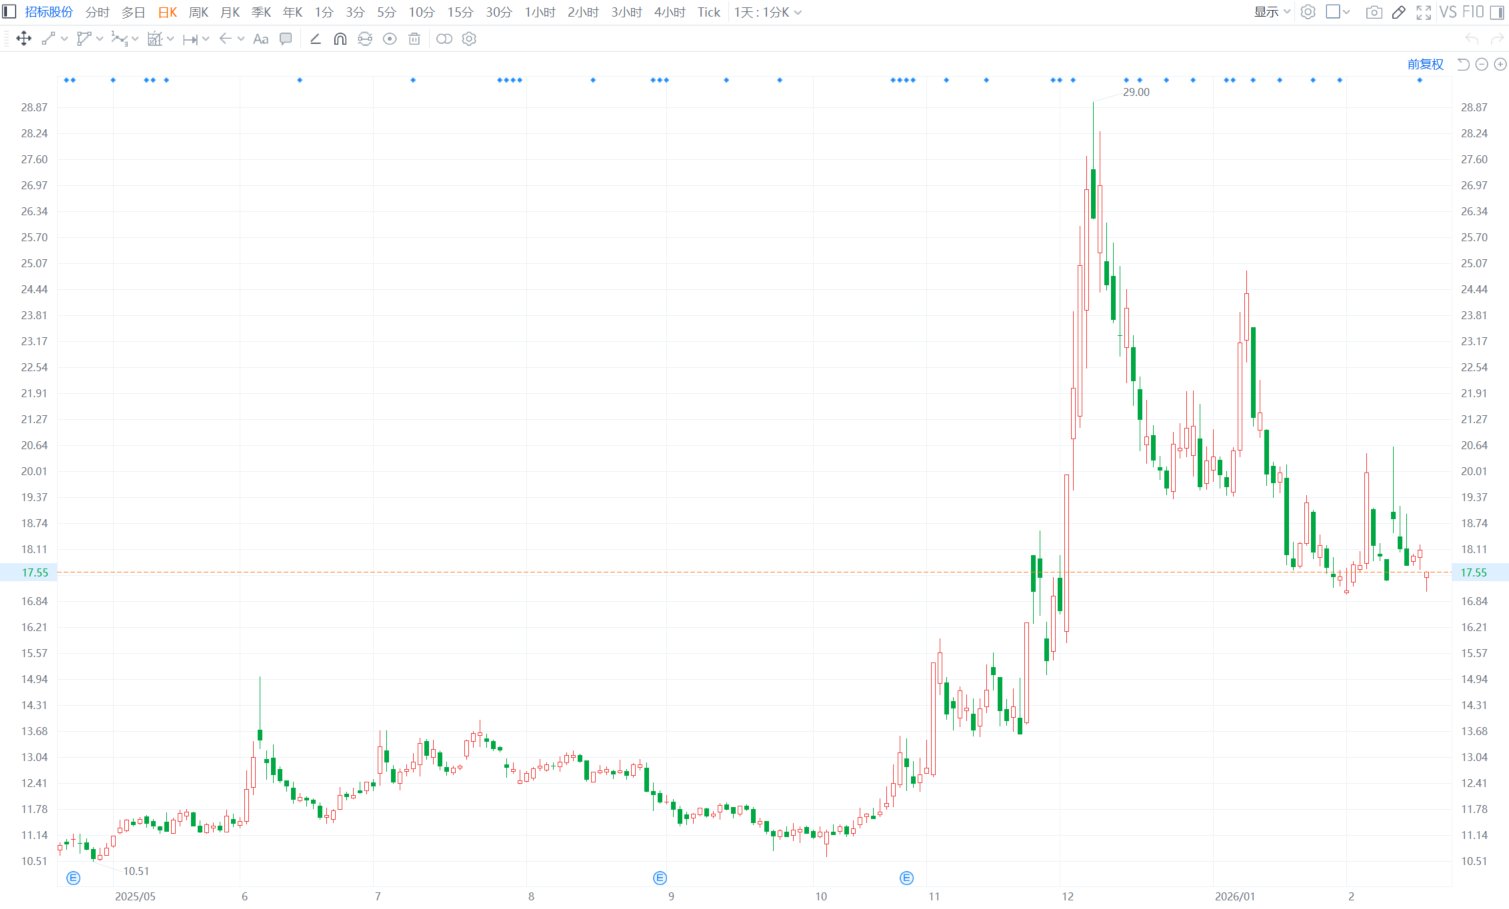
Task: Reset chart view with the circular arrow
Action: (1463, 64)
